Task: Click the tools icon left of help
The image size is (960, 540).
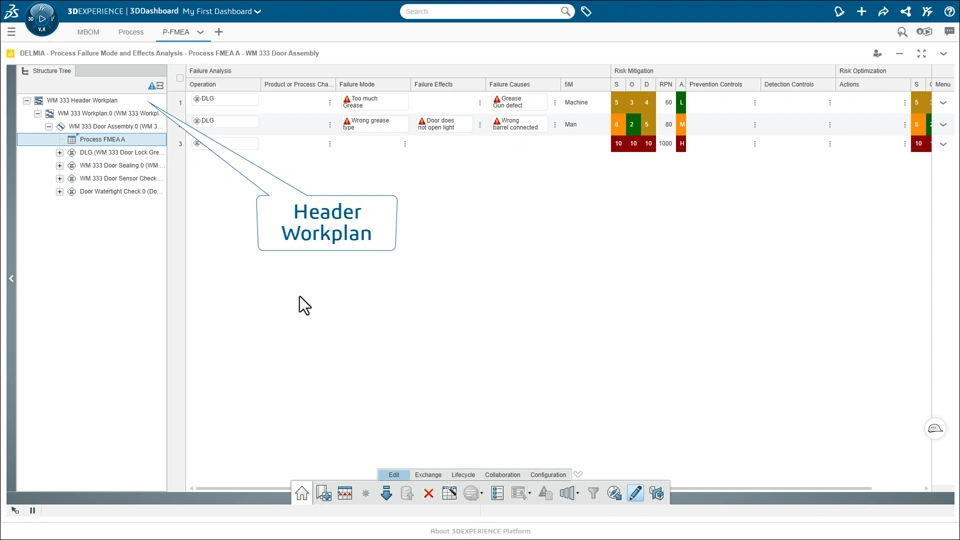Action: 928,11
